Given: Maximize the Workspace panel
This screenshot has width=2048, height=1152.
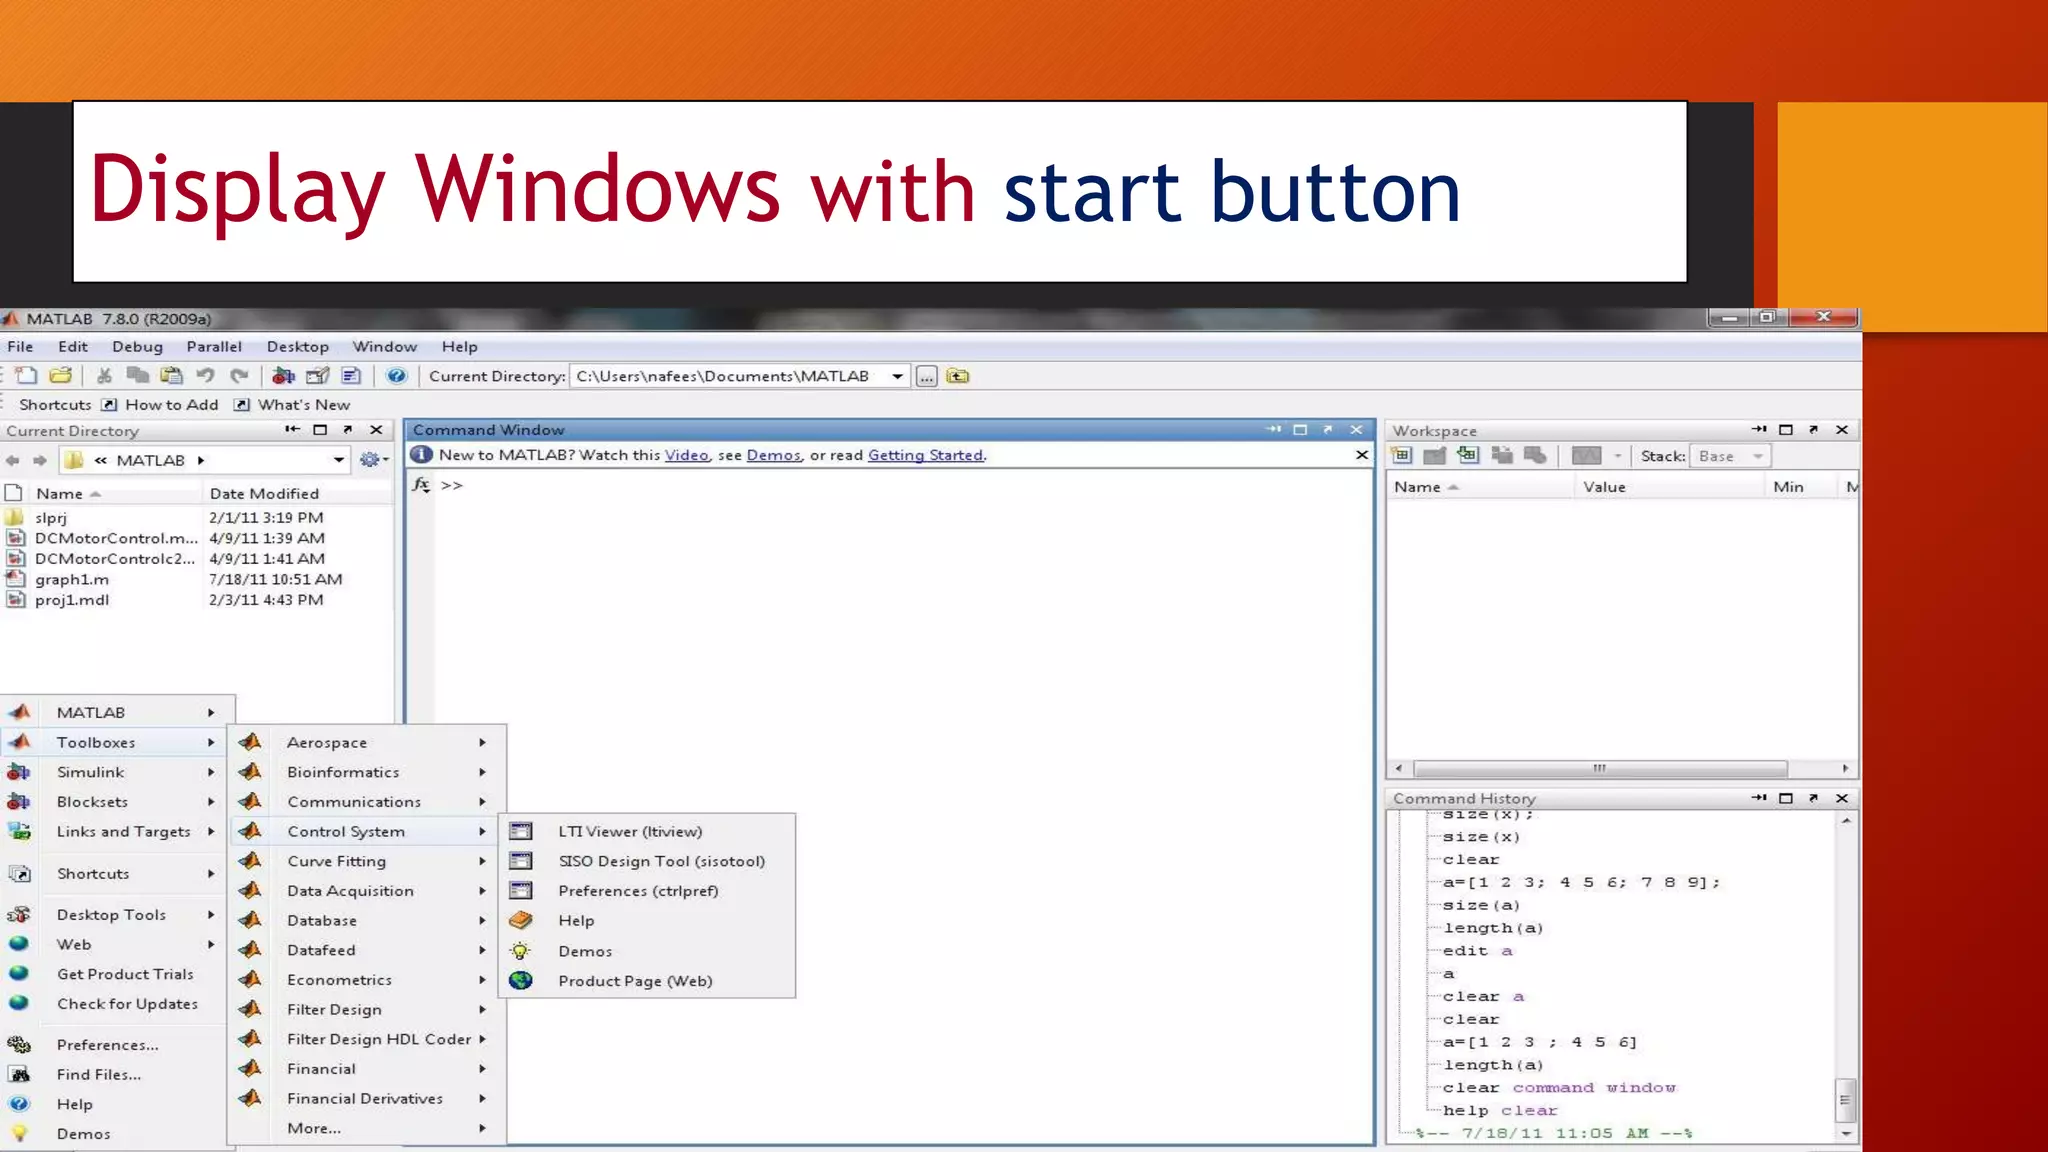Looking at the screenshot, I should tap(1786, 430).
